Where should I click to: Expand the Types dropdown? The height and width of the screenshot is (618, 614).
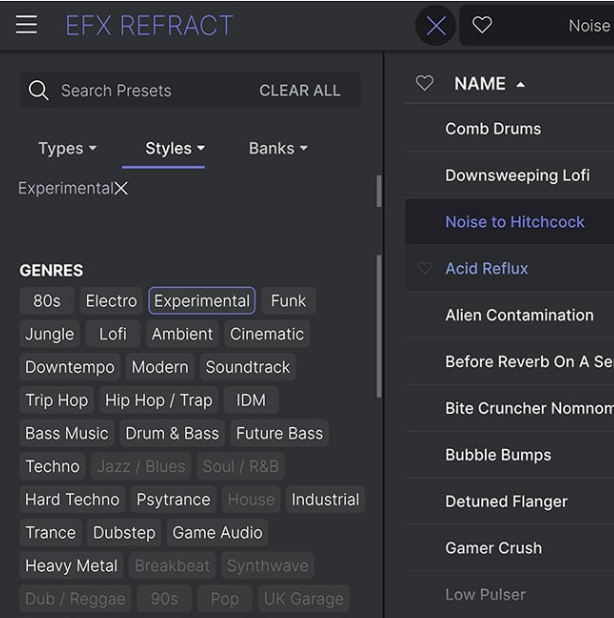pyautogui.click(x=67, y=148)
